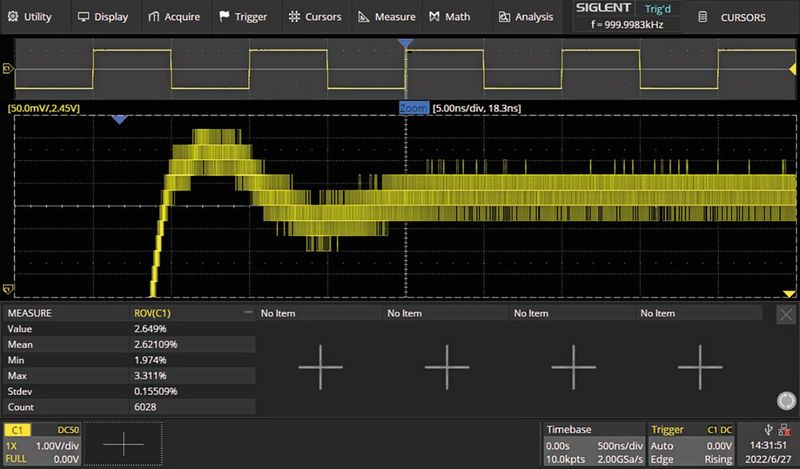Open the Acquire menu
The height and width of the screenshot is (469, 800).
click(x=174, y=17)
